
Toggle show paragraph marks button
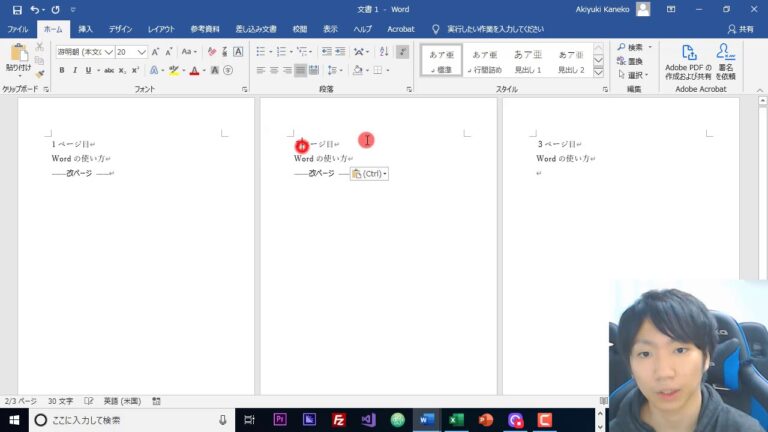(402, 52)
